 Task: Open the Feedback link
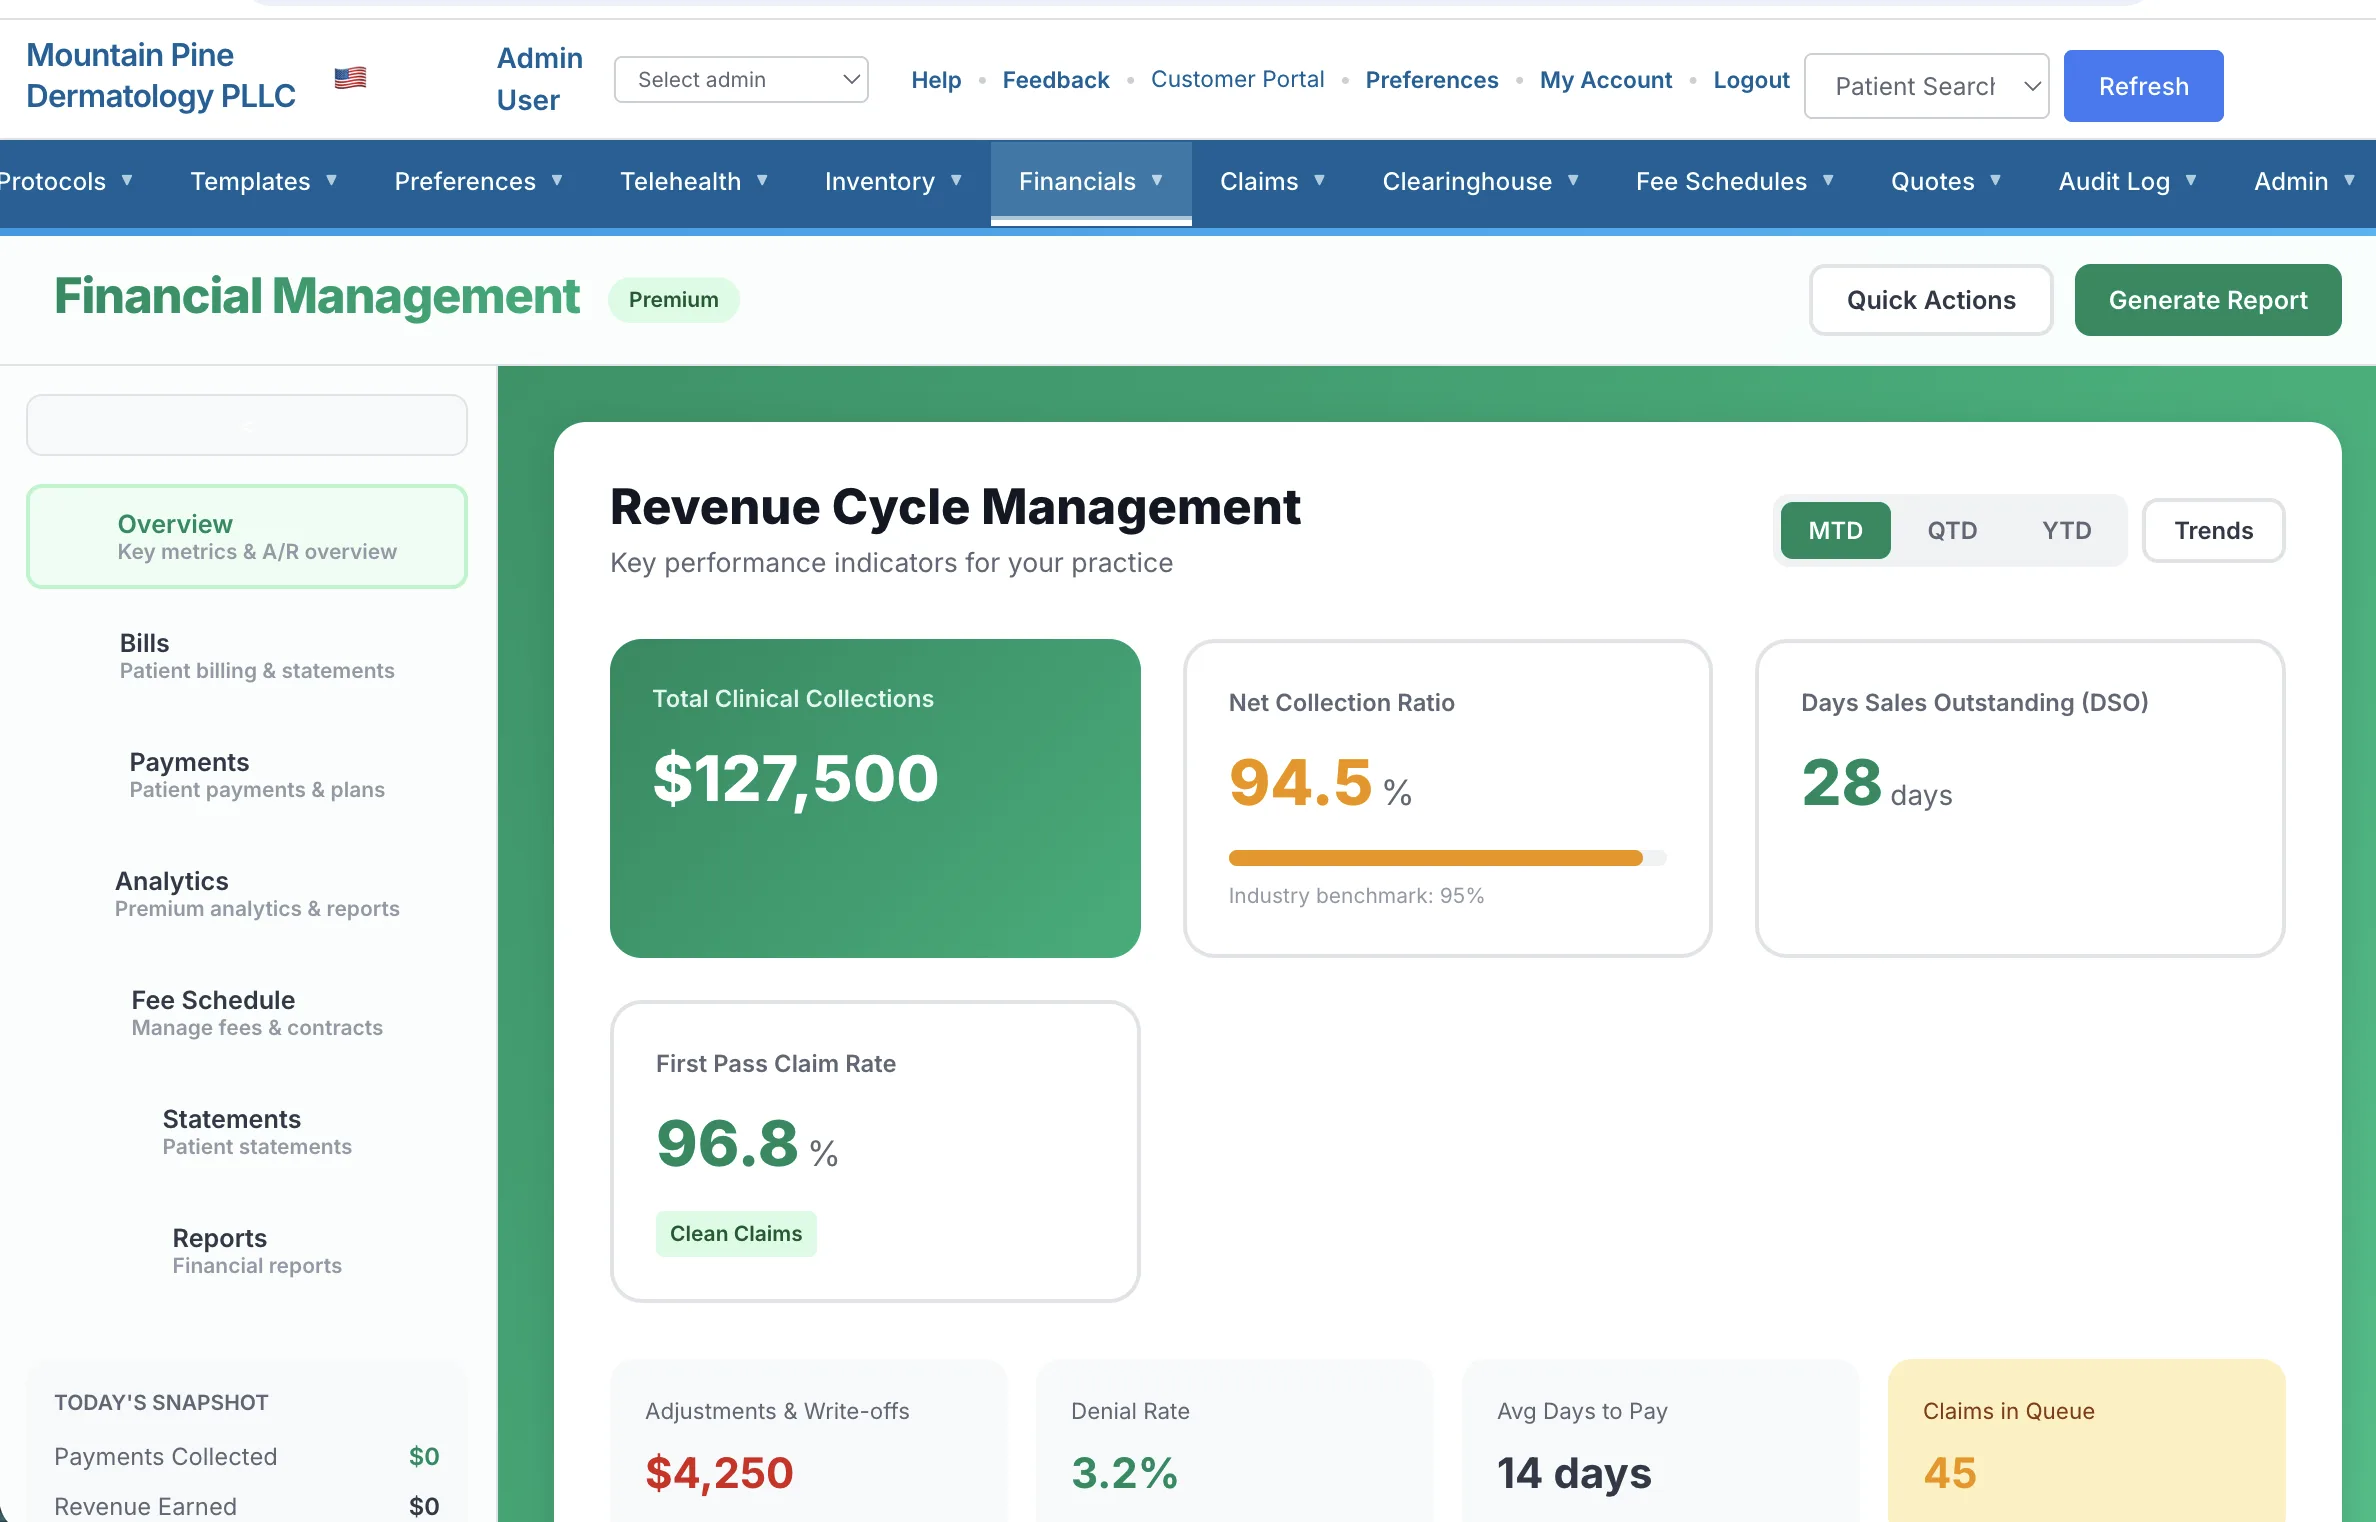[x=1056, y=80]
